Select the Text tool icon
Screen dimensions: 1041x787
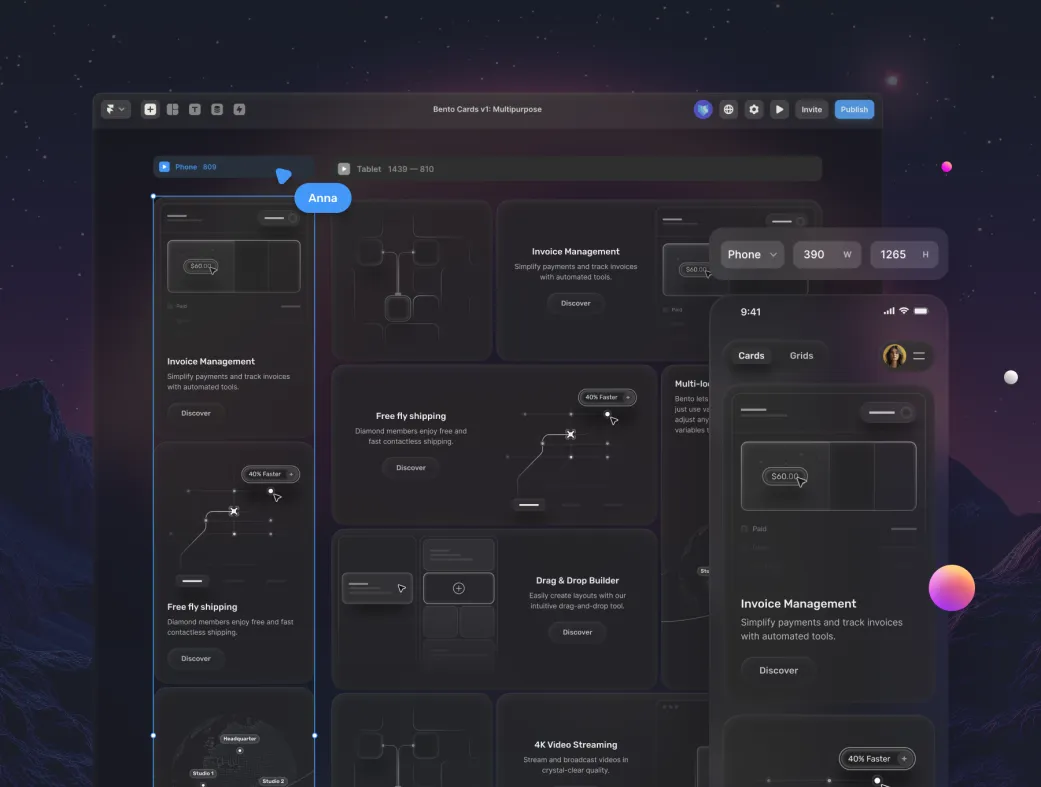(195, 109)
